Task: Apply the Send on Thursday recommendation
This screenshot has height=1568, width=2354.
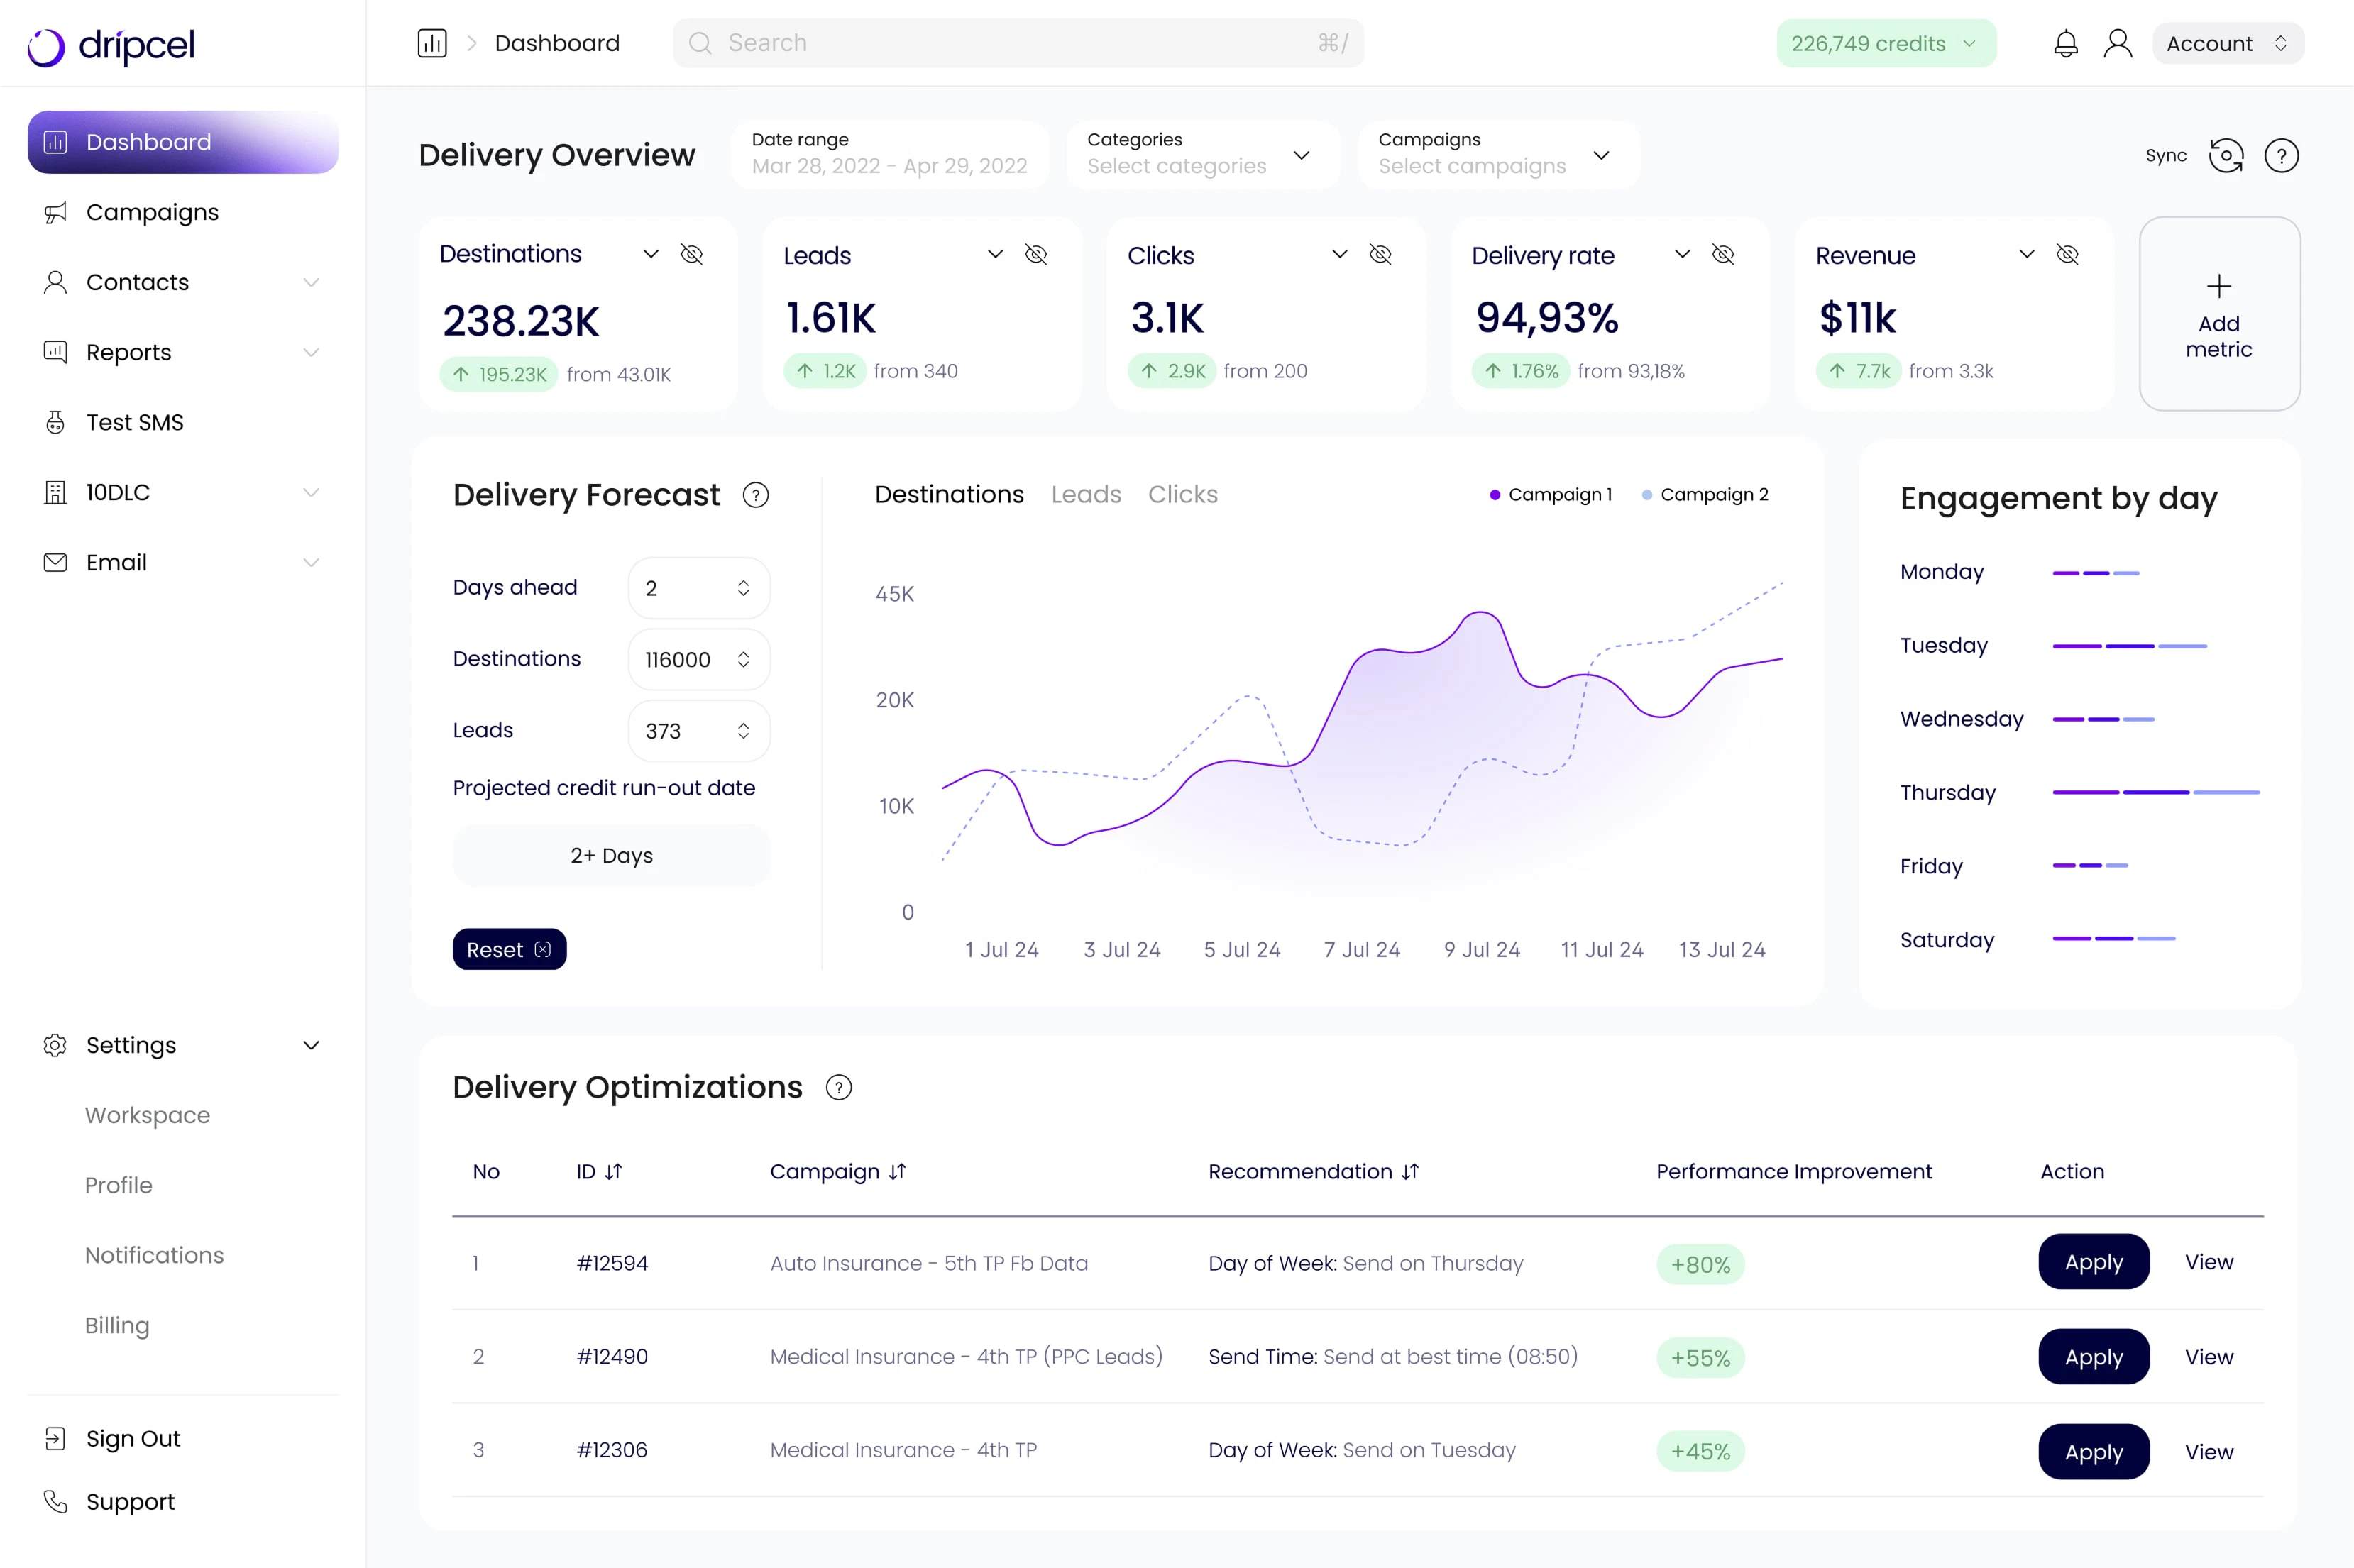Action: point(2093,1262)
